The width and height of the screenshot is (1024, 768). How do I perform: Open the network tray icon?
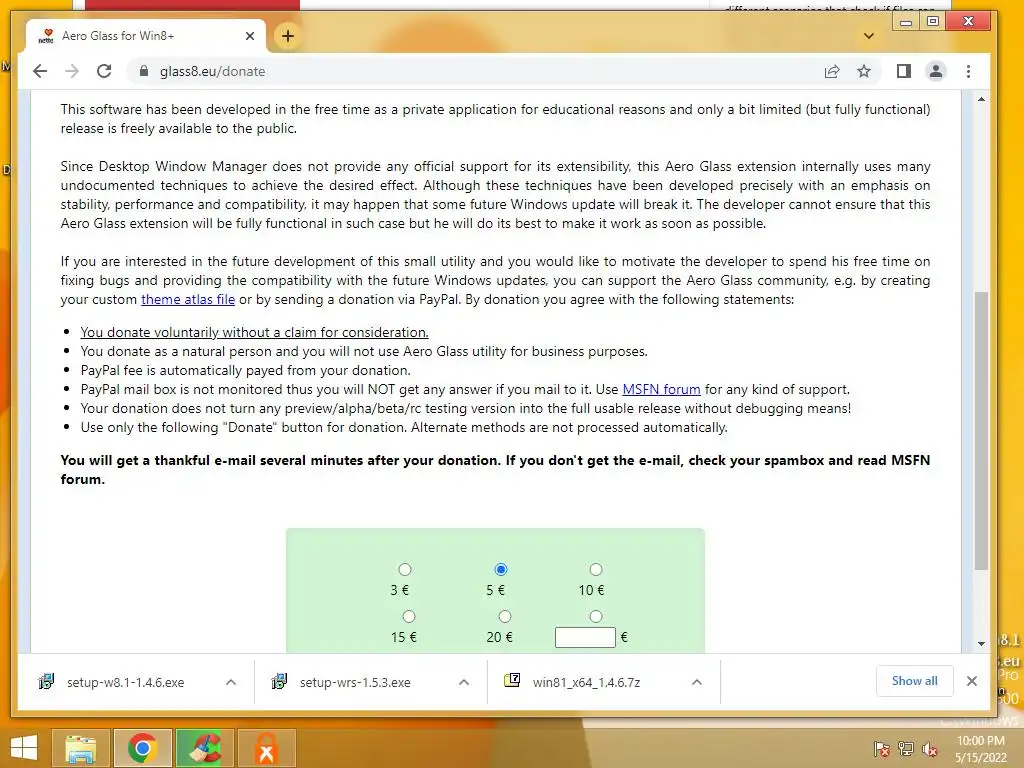point(906,749)
